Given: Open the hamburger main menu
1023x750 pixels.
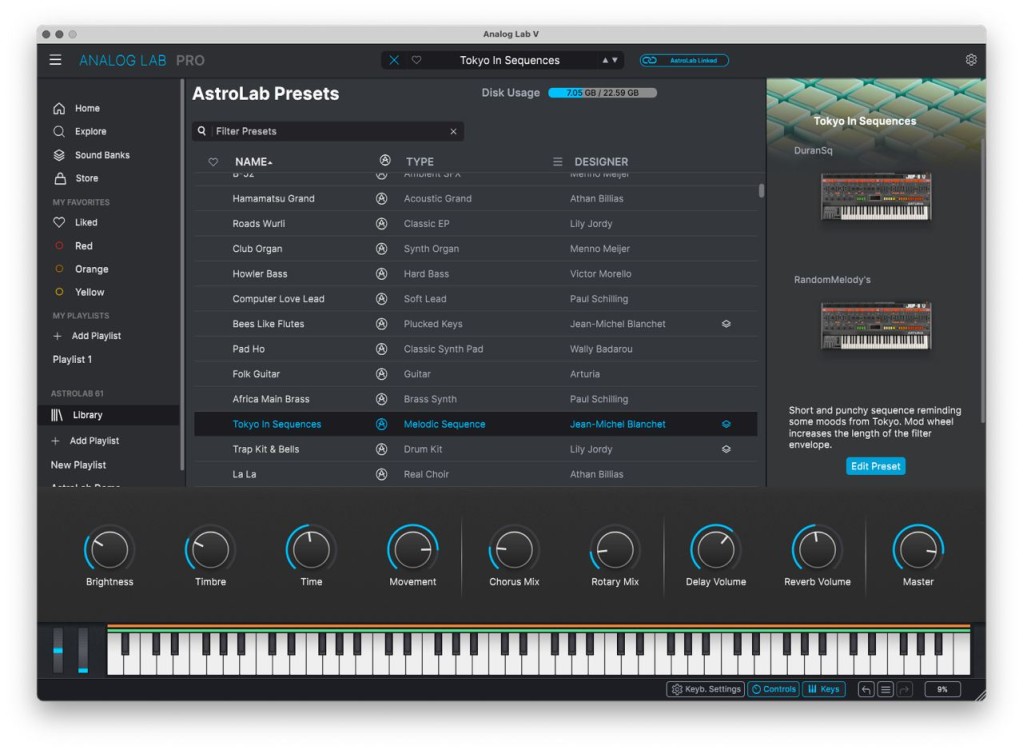Looking at the screenshot, I should pyautogui.click(x=55, y=60).
